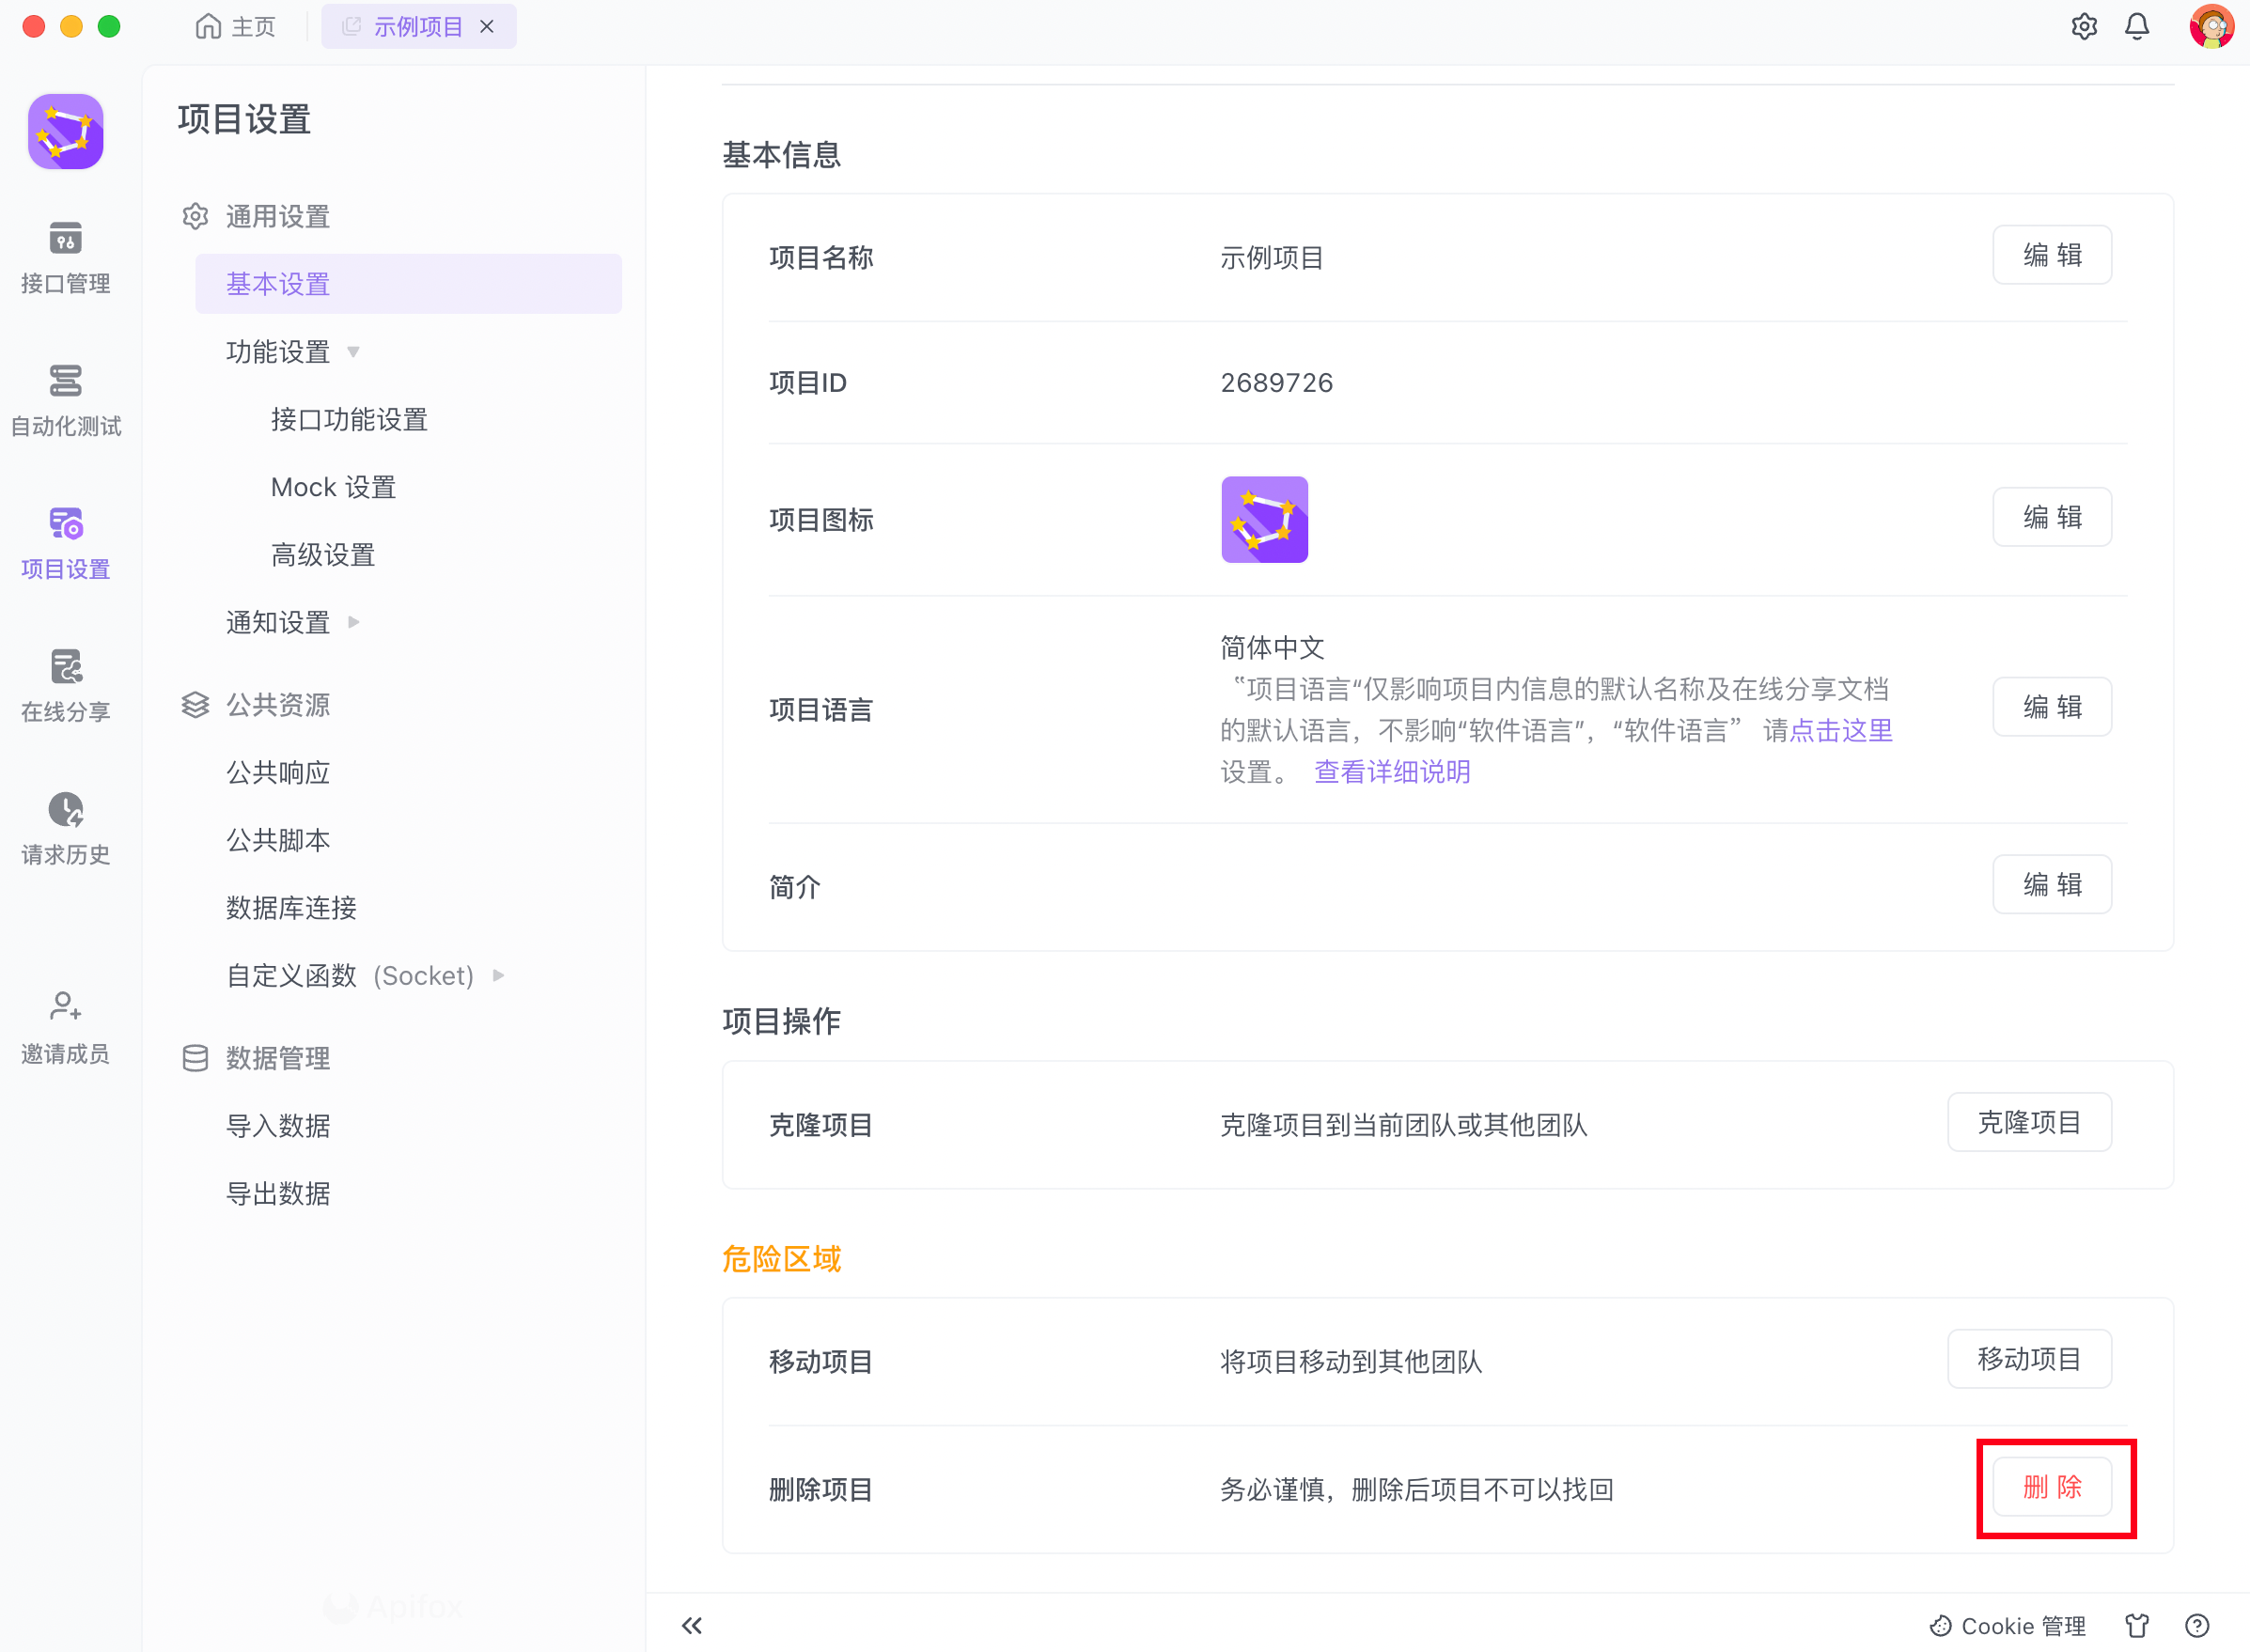
Task: Switch to the 主页 tab
Action: click(x=236, y=27)
